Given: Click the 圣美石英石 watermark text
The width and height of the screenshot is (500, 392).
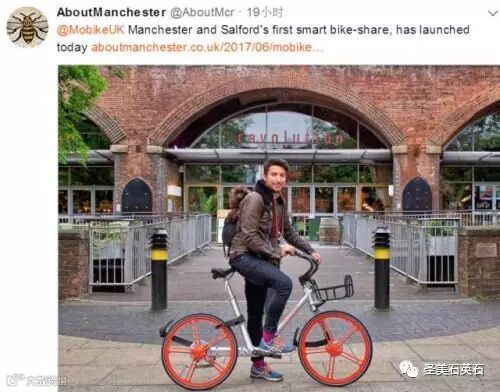Looking at the screenshot, I should pos(454,369).
